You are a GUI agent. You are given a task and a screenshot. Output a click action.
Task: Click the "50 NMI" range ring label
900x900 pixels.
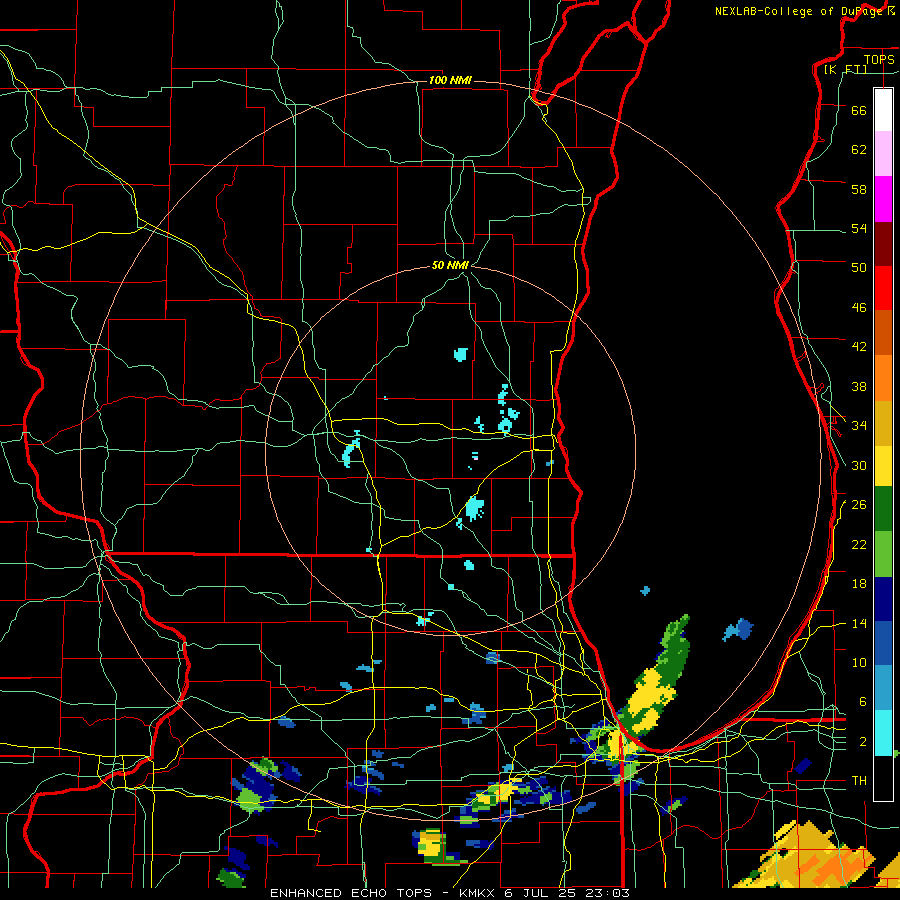[x=450, y=265]
